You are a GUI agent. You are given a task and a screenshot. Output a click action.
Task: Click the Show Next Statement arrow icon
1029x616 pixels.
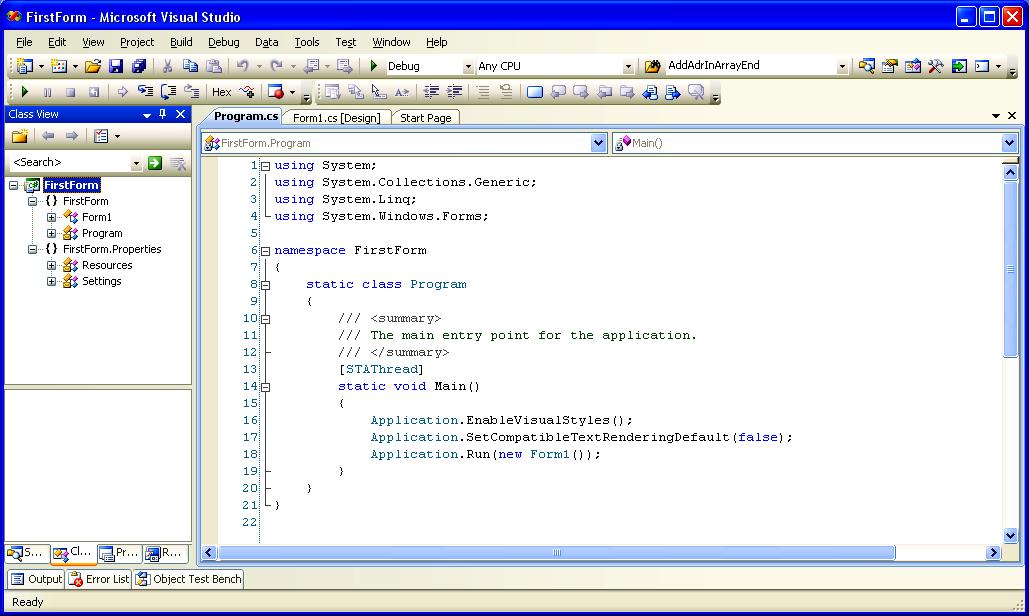(122, 92)
